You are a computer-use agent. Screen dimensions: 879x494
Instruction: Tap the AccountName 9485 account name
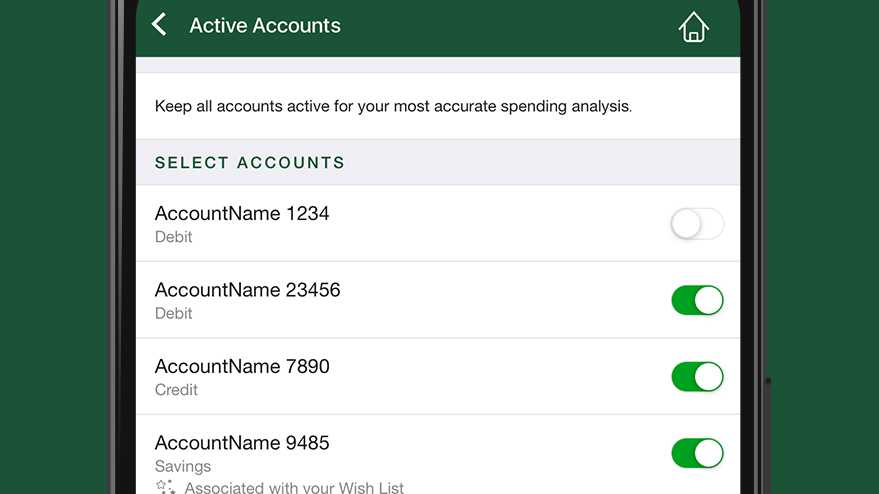click(x=242, y=443)
